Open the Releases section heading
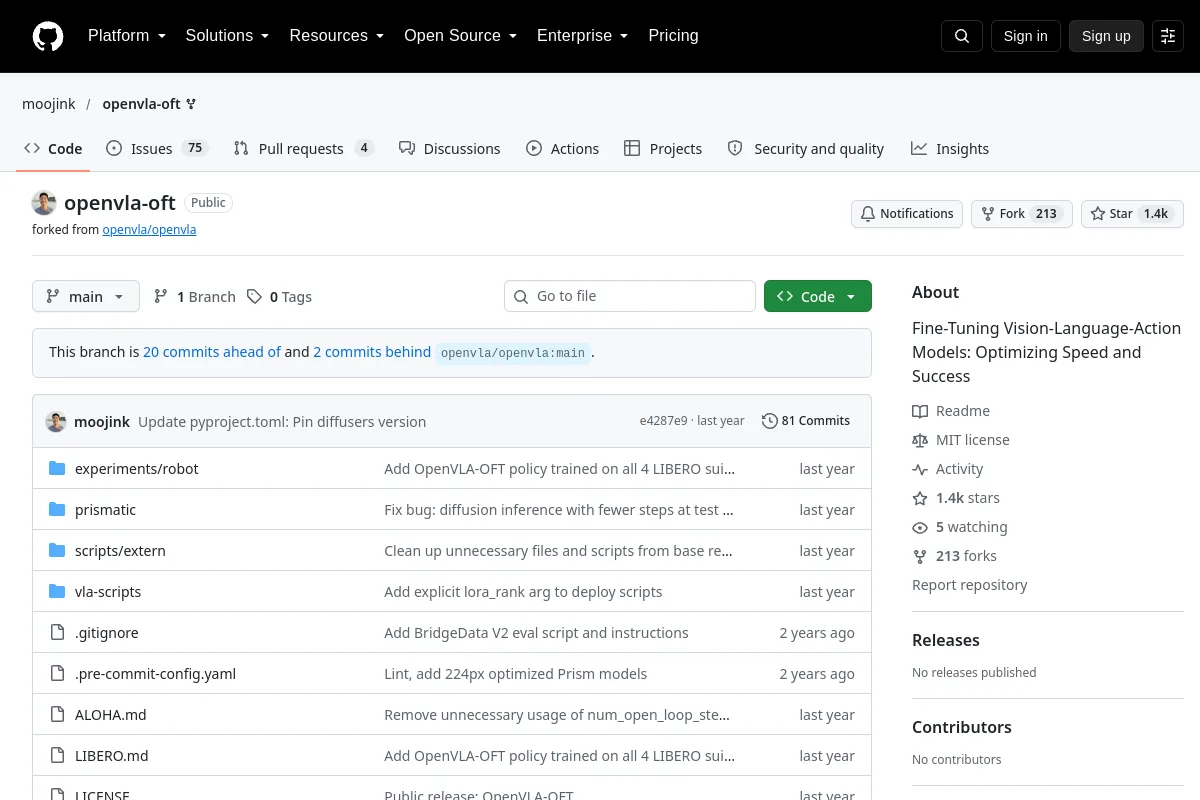 (946, 640)
